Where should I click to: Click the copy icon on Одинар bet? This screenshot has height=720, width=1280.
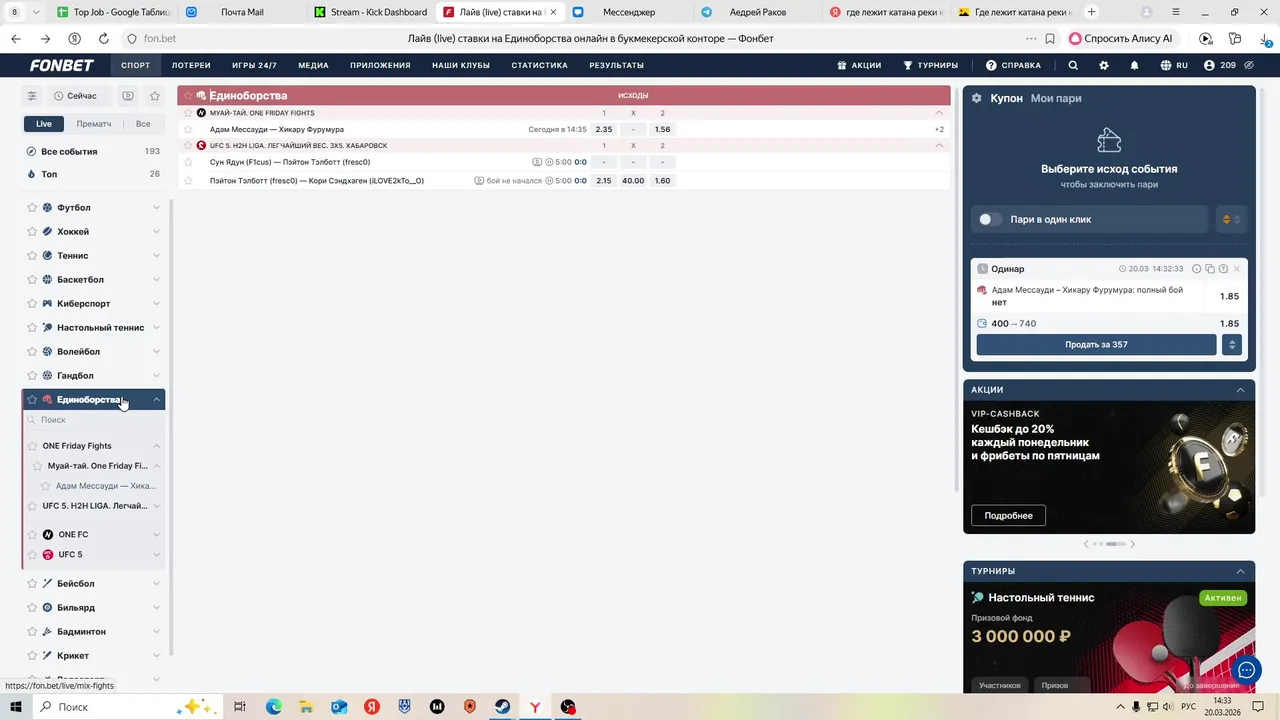click(1210, 269)
